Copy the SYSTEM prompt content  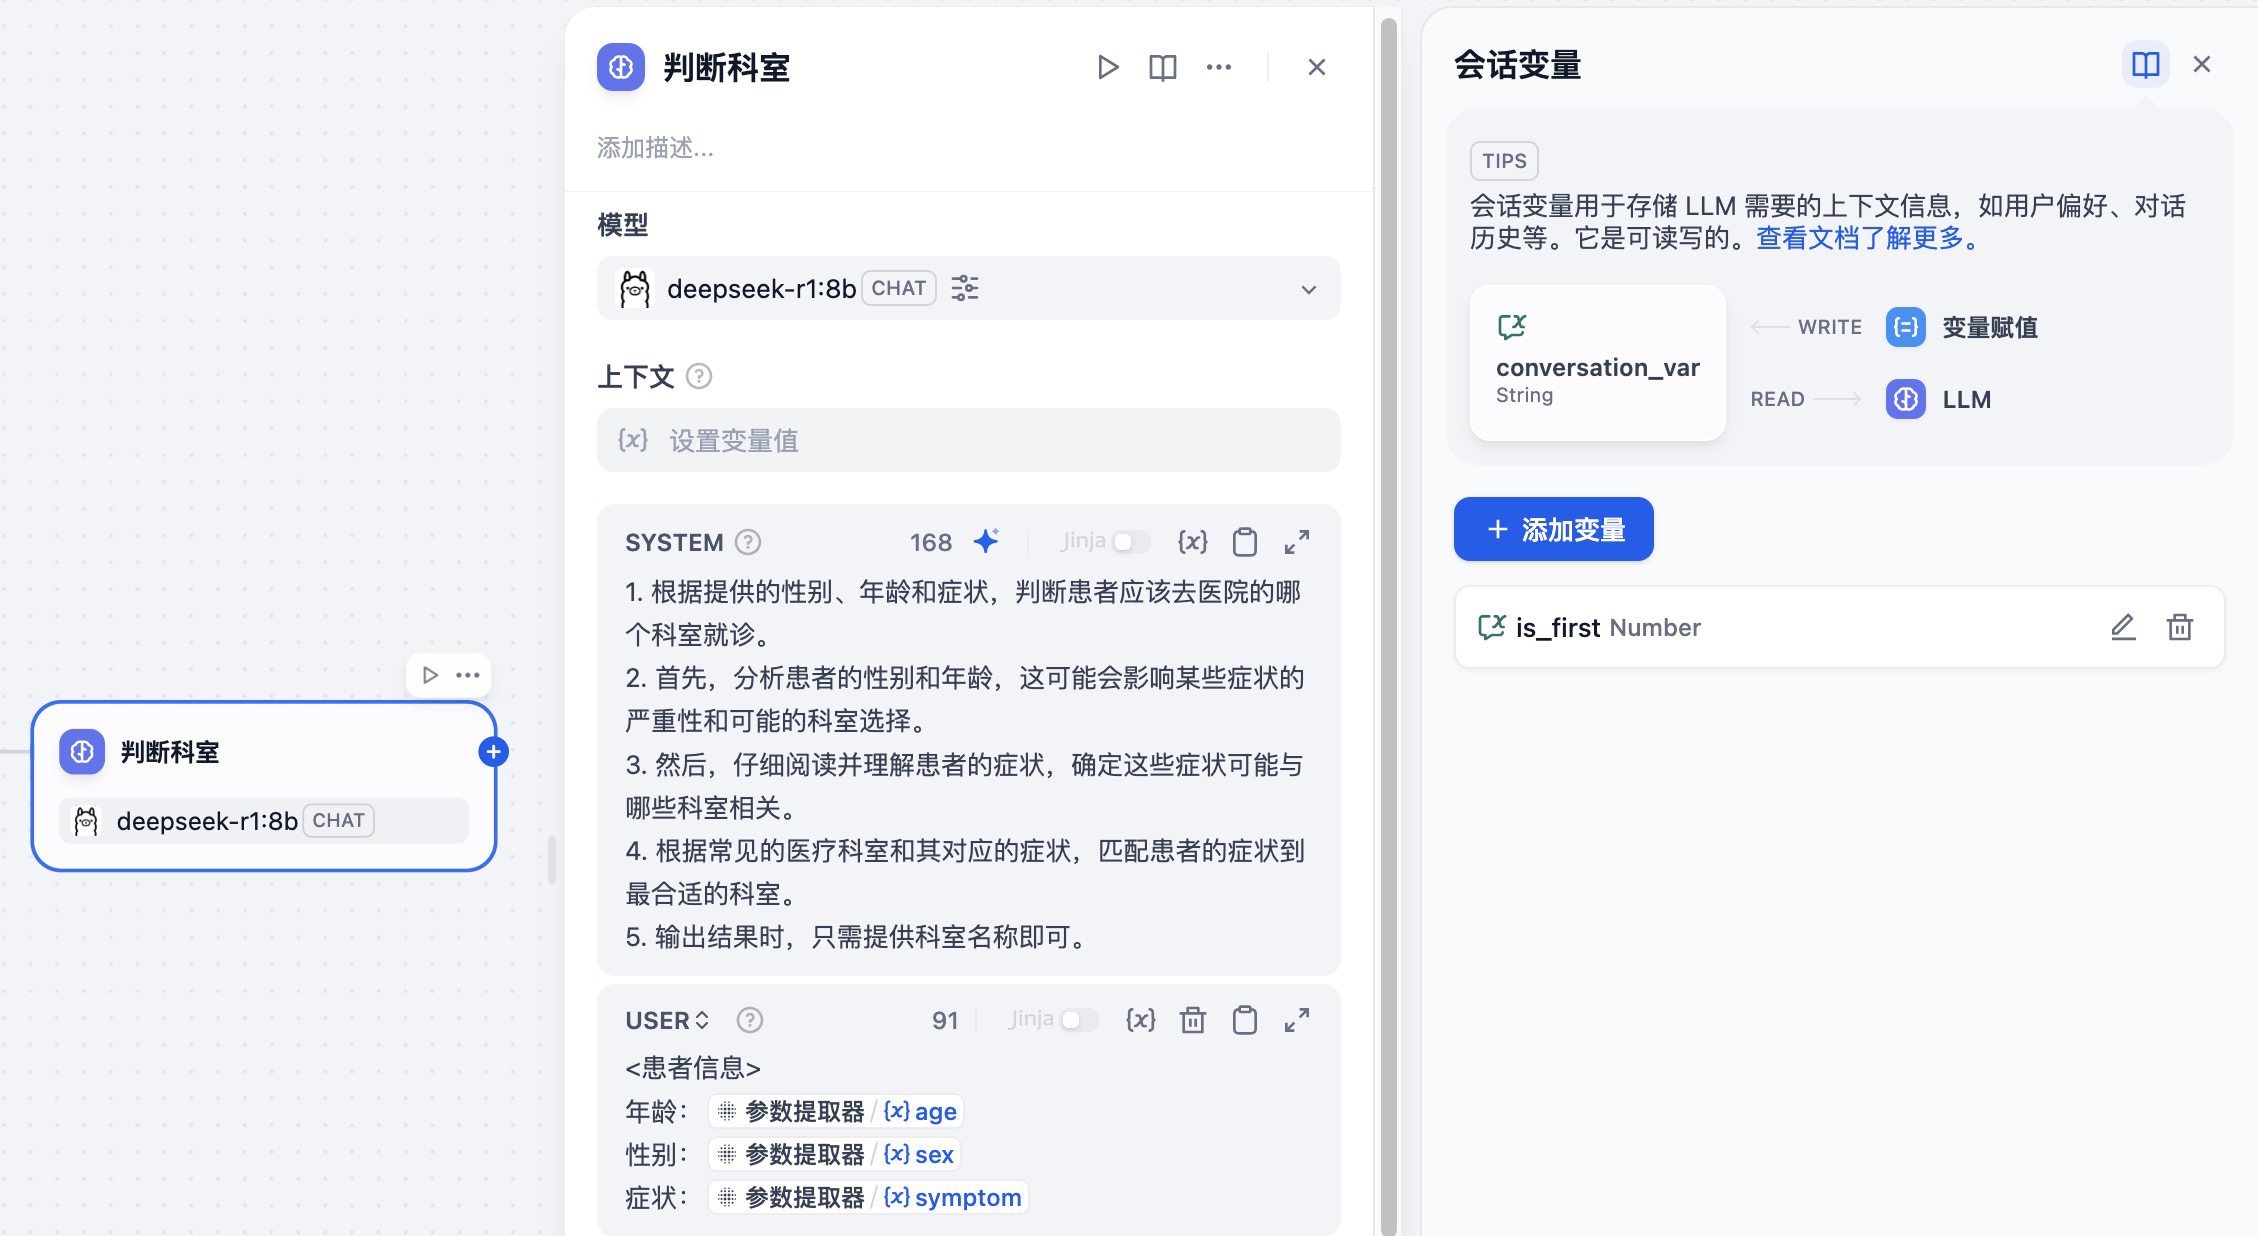click(x=1244, y=541)
